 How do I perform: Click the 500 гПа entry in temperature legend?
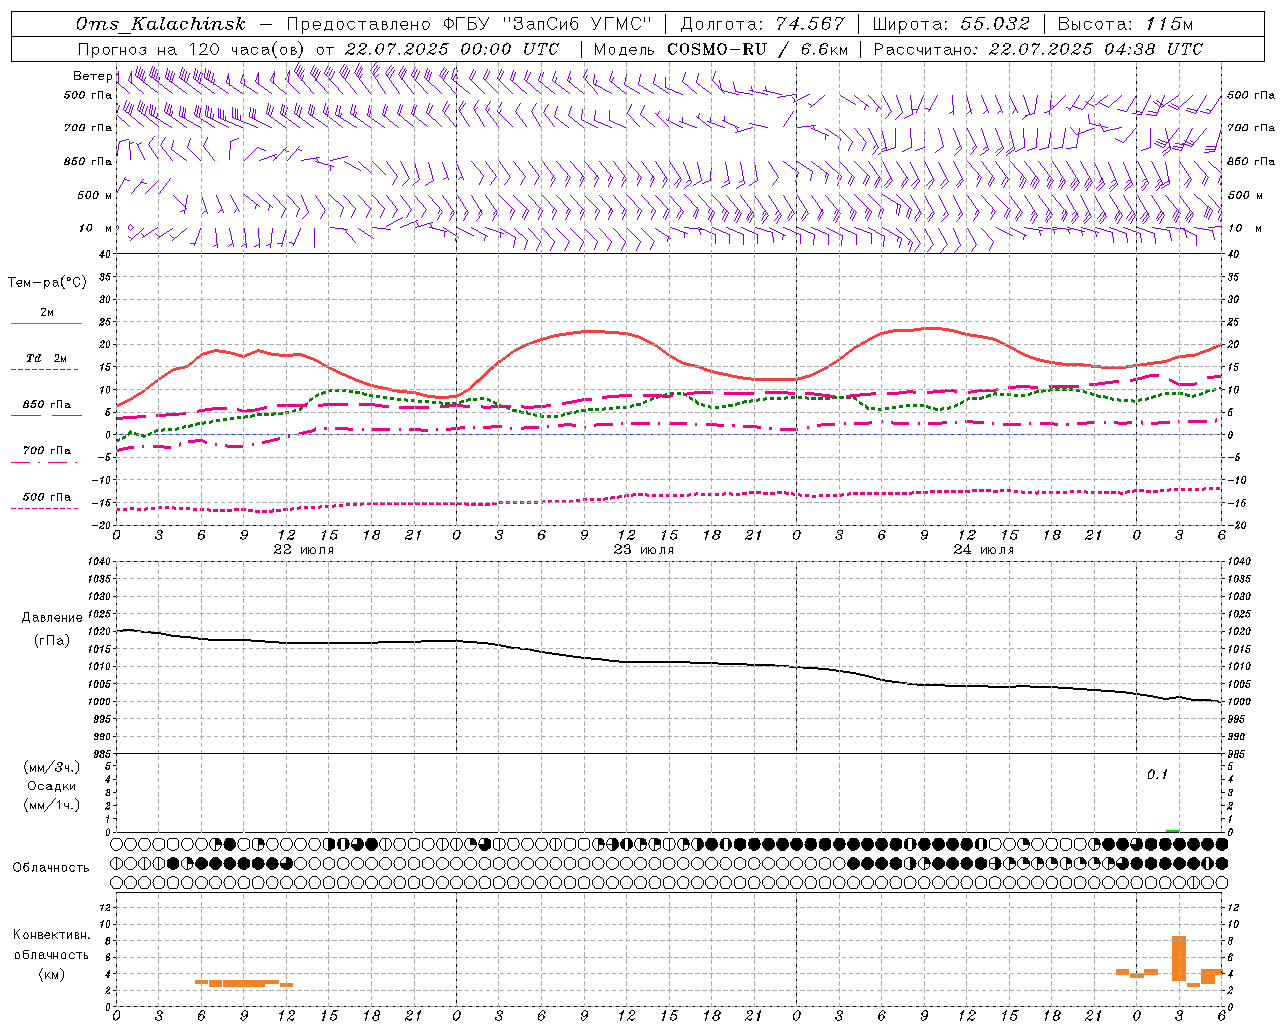[x=47, y=497]
